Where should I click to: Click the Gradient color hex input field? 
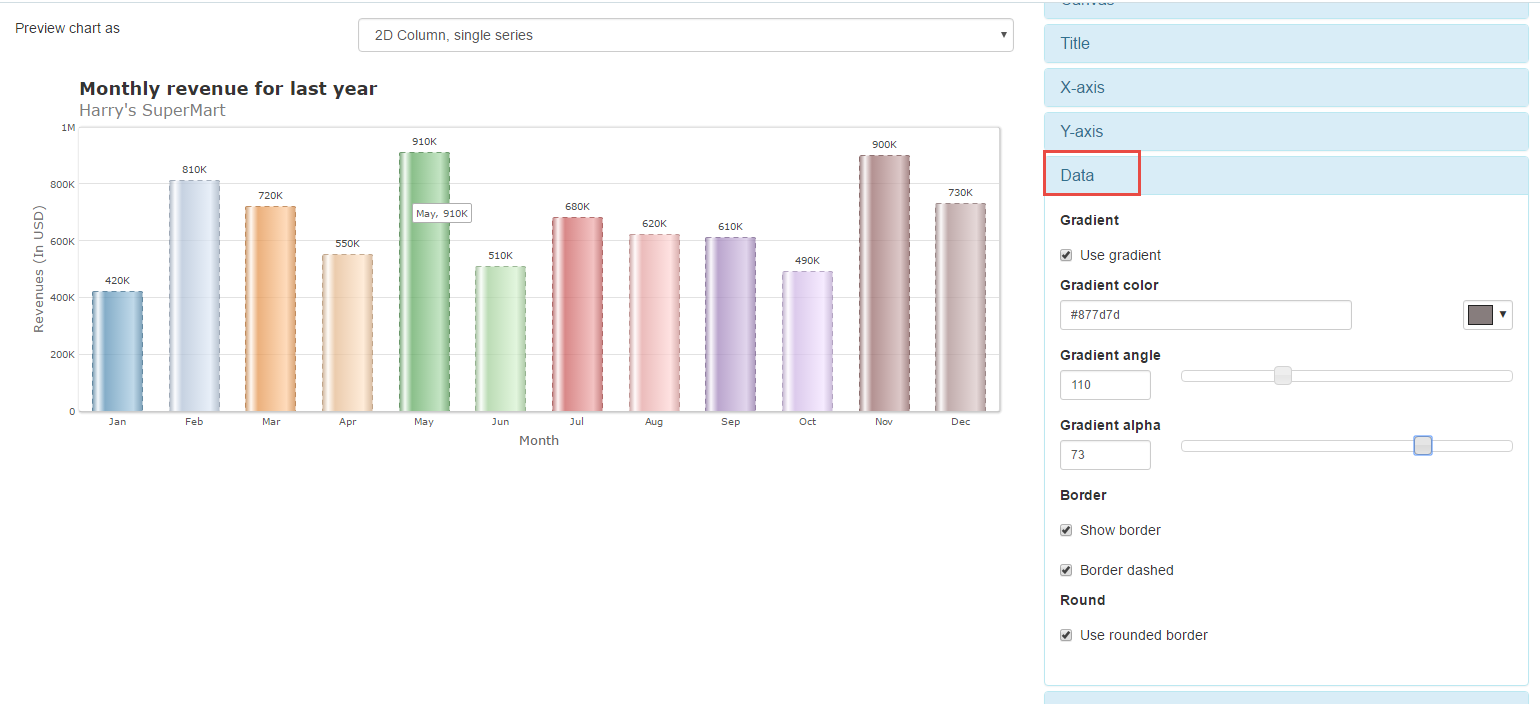tap(1205, 315)
